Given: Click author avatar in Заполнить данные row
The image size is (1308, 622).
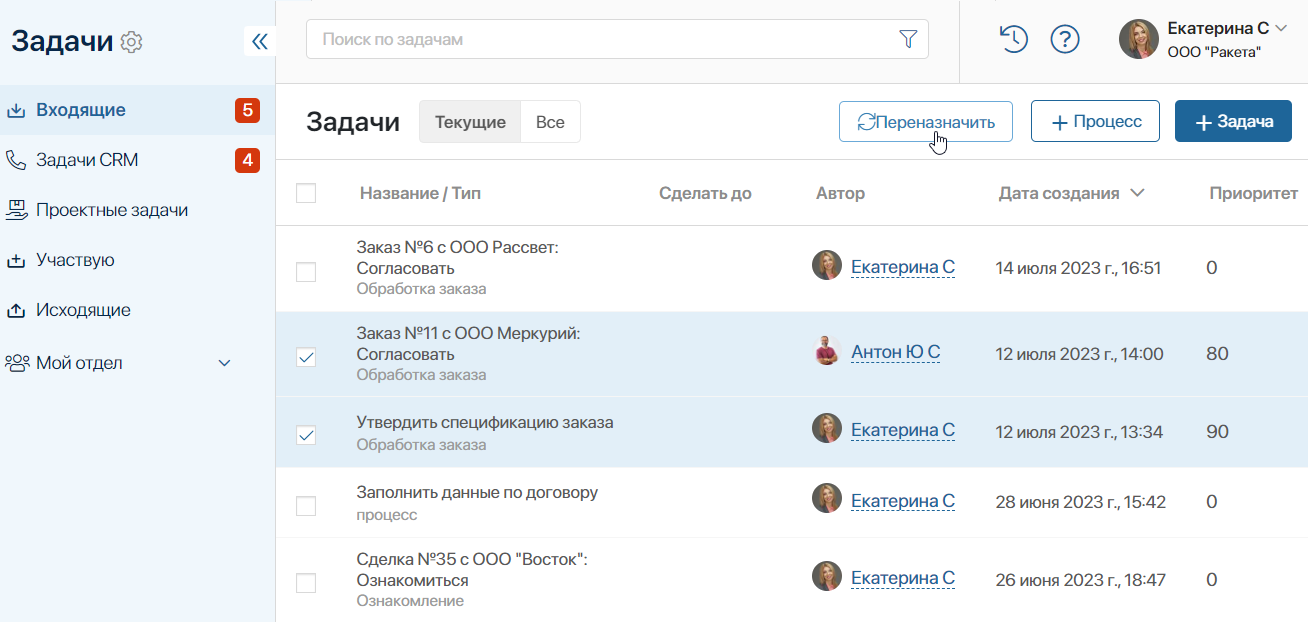Looking at the screenshot, I should (x=826, y=499).
